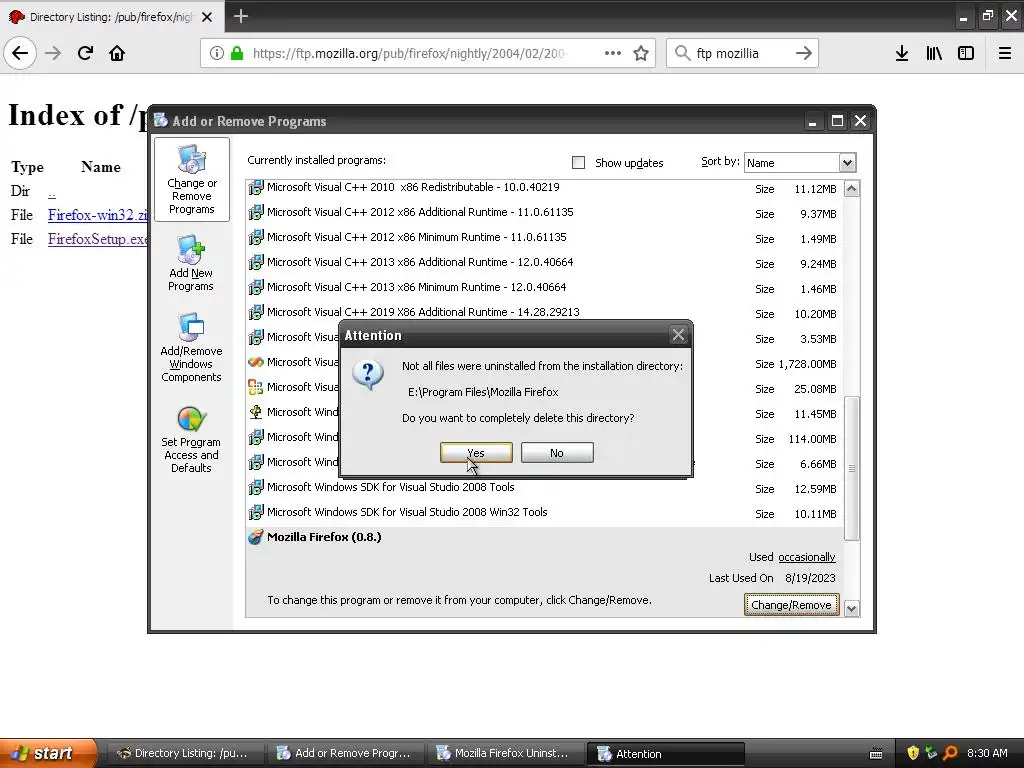Select Visual C++ 2012 x86 Minimum Runtime row
The width and height of the screenshot is (1024, 768).
545,237
